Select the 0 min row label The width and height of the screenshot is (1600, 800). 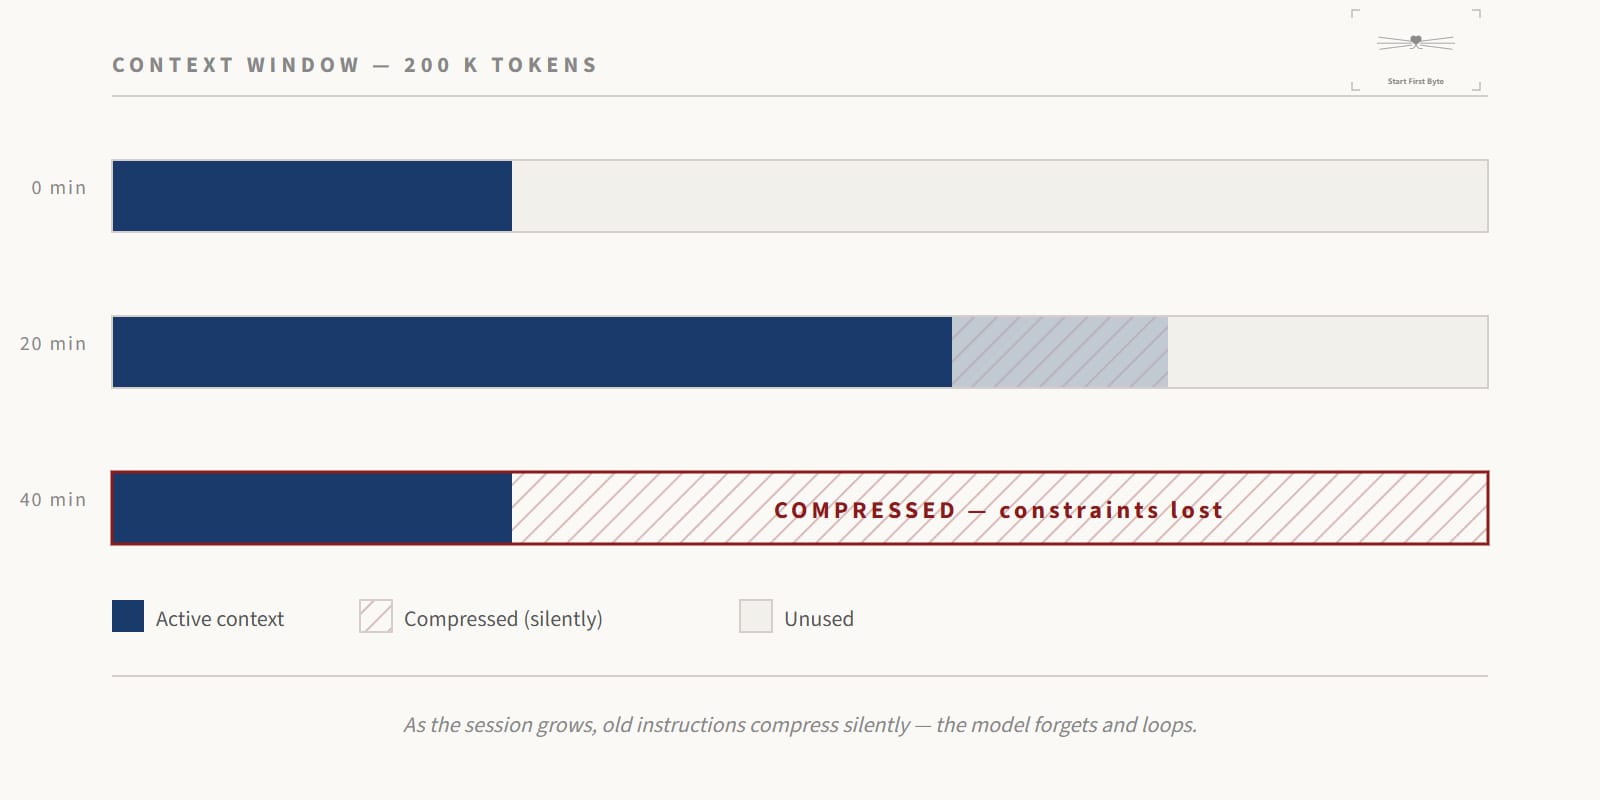pos(59,188)
